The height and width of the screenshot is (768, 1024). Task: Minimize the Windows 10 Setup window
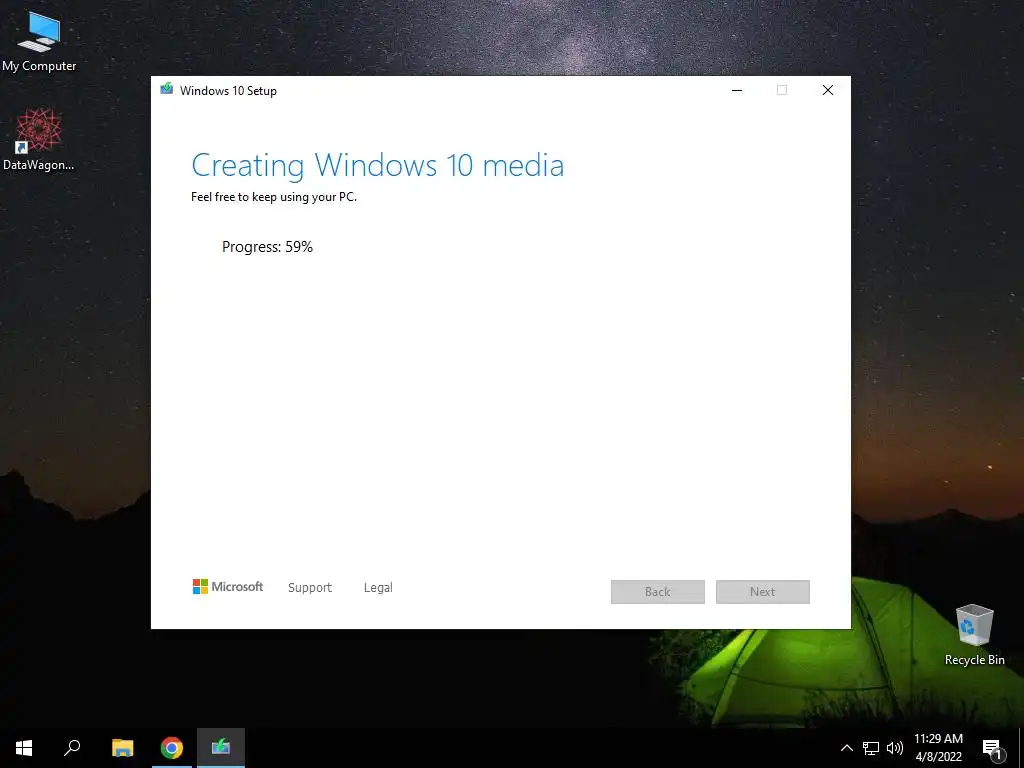click(x=737, y=90)
